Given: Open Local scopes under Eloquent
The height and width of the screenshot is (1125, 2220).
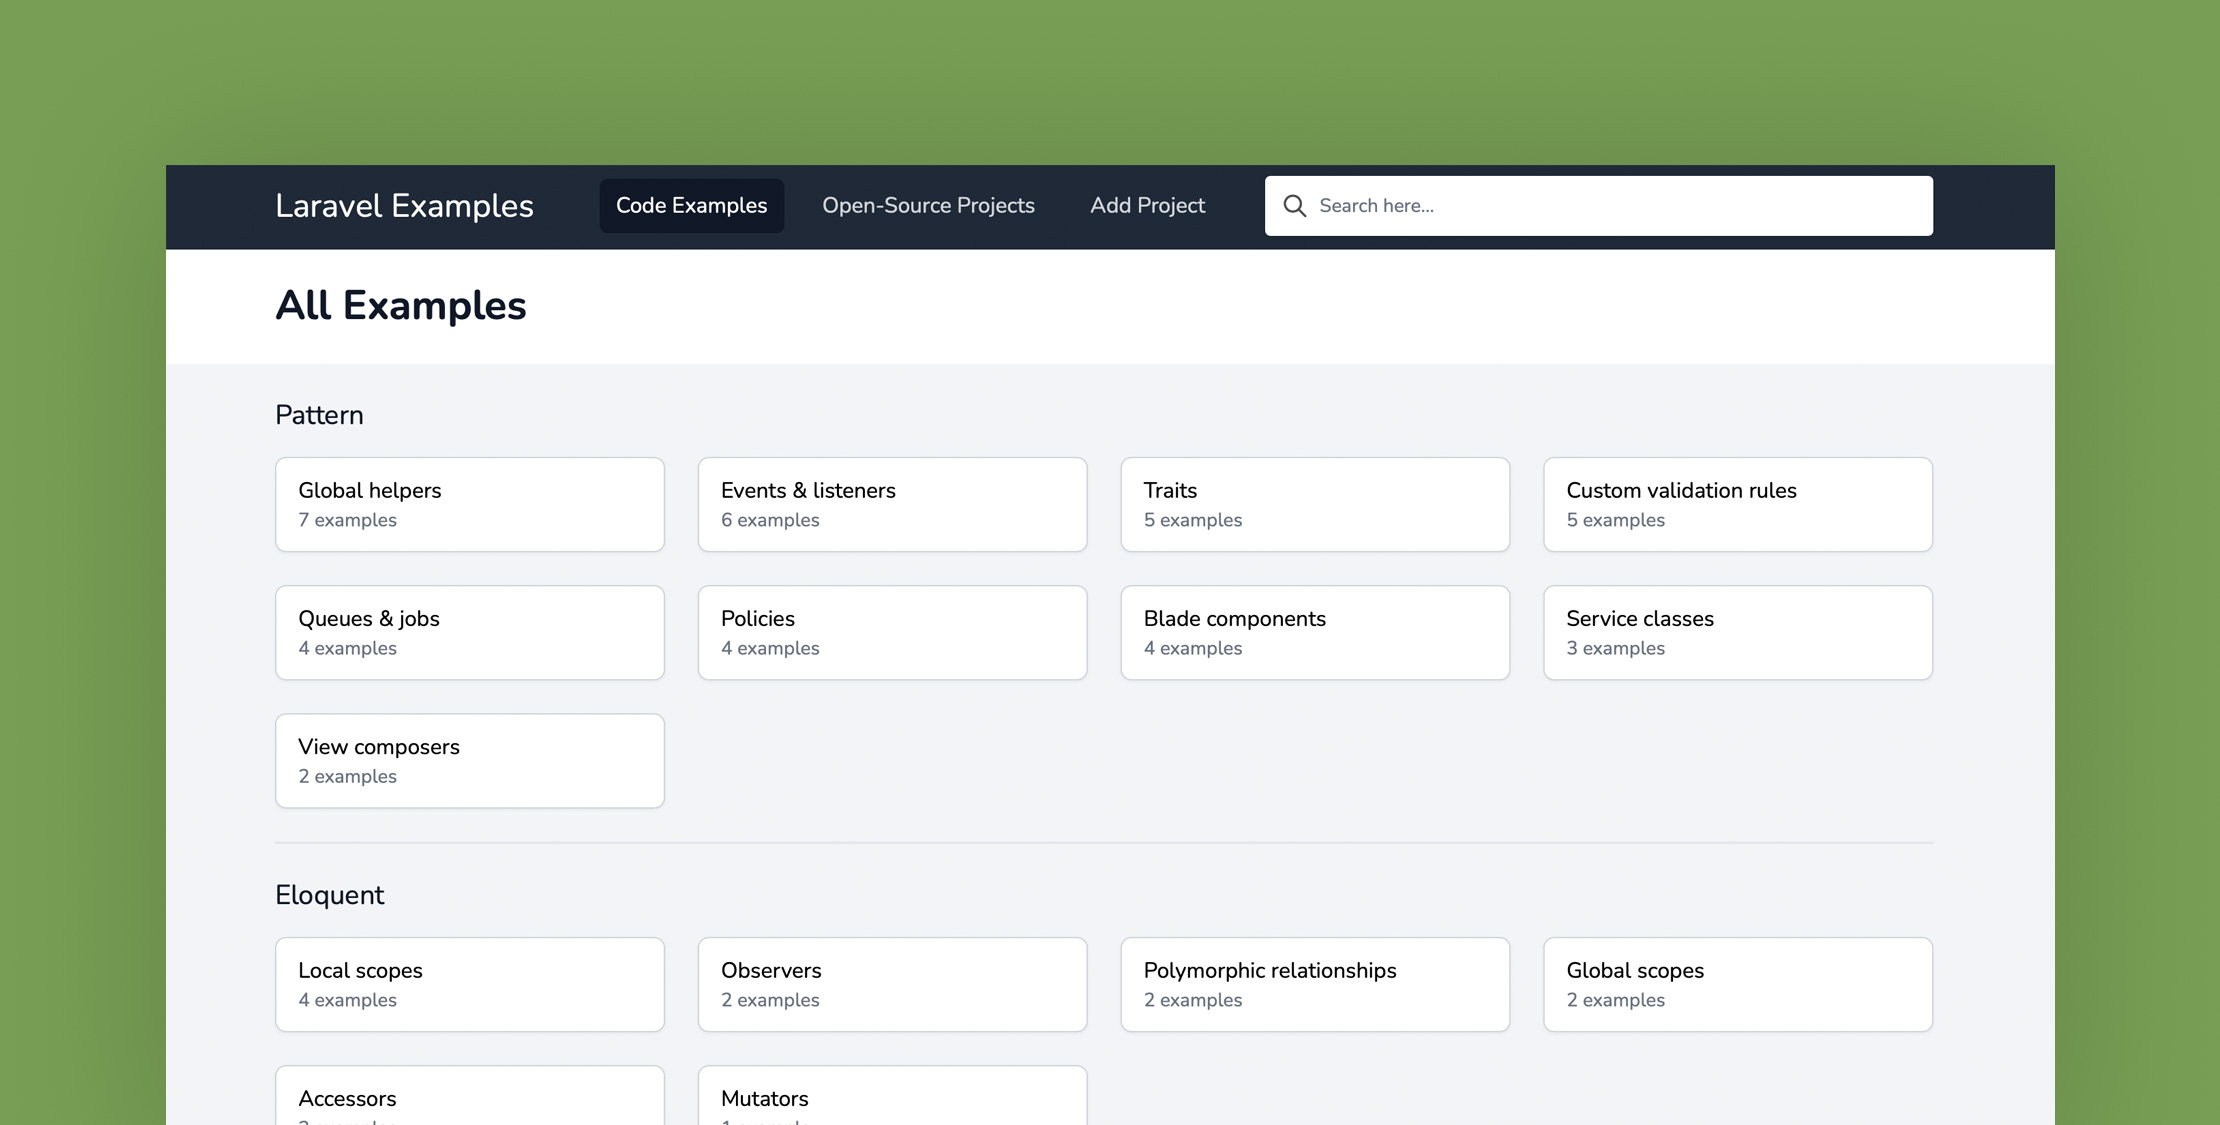Looking at the screenshot, I should pos(469,984).
